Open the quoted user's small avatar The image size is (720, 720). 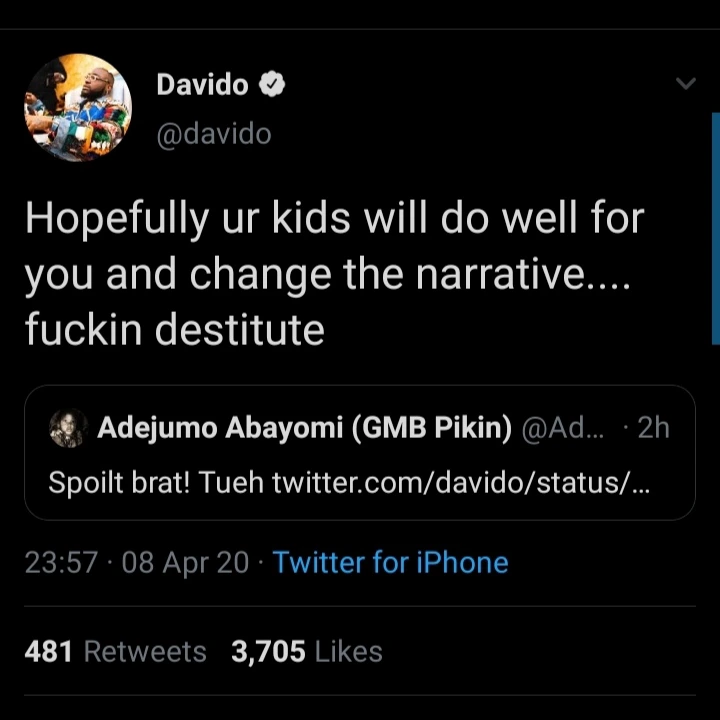point(67,429)
